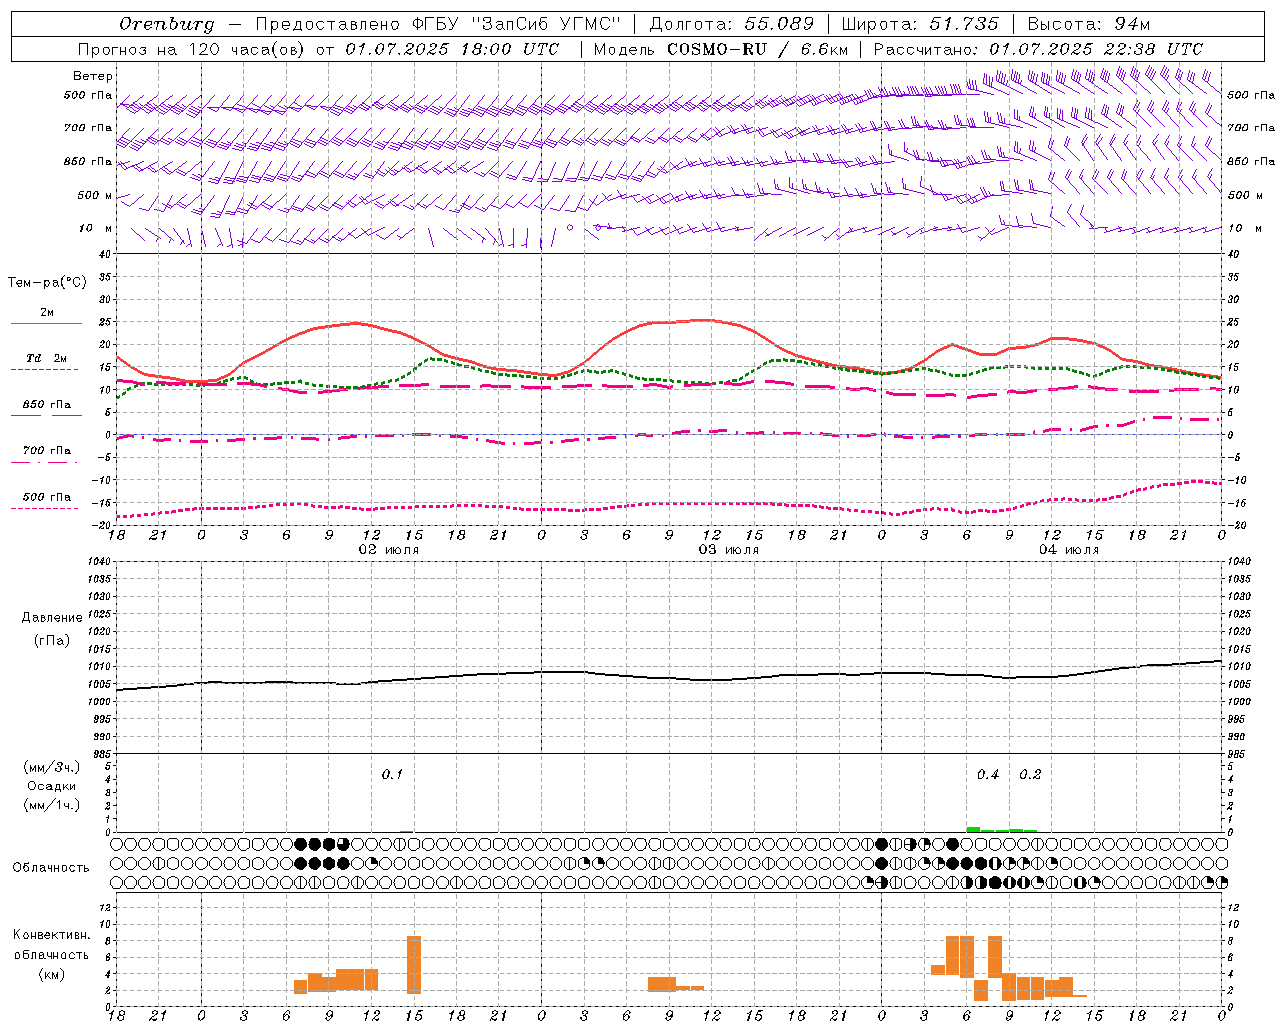
Task: Click the 0.2 precipitation value
Action: 1030,775
